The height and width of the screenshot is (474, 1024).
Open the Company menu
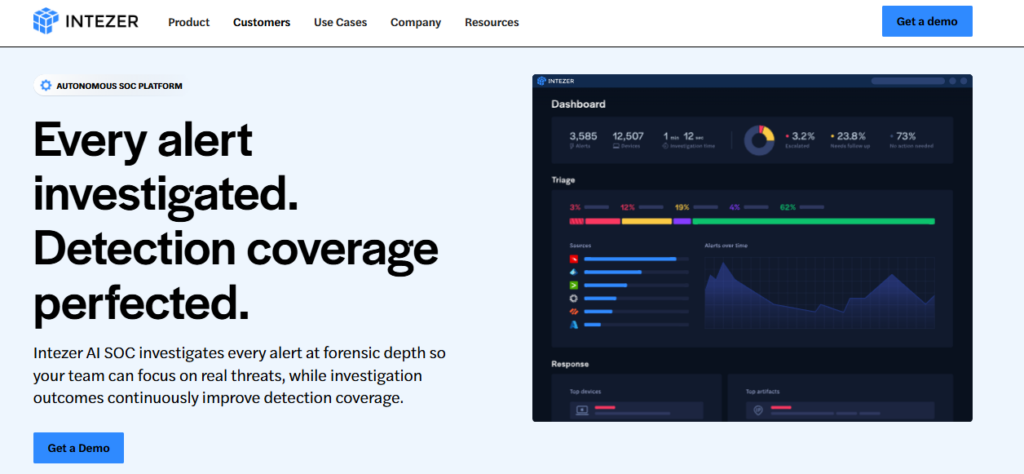416,22
